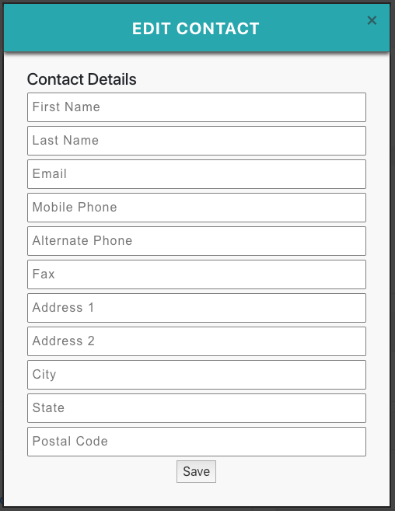The height and width of the screenshot is (511, 395).
Task: Place cursor in the email address box
Action: click(196, 174)
